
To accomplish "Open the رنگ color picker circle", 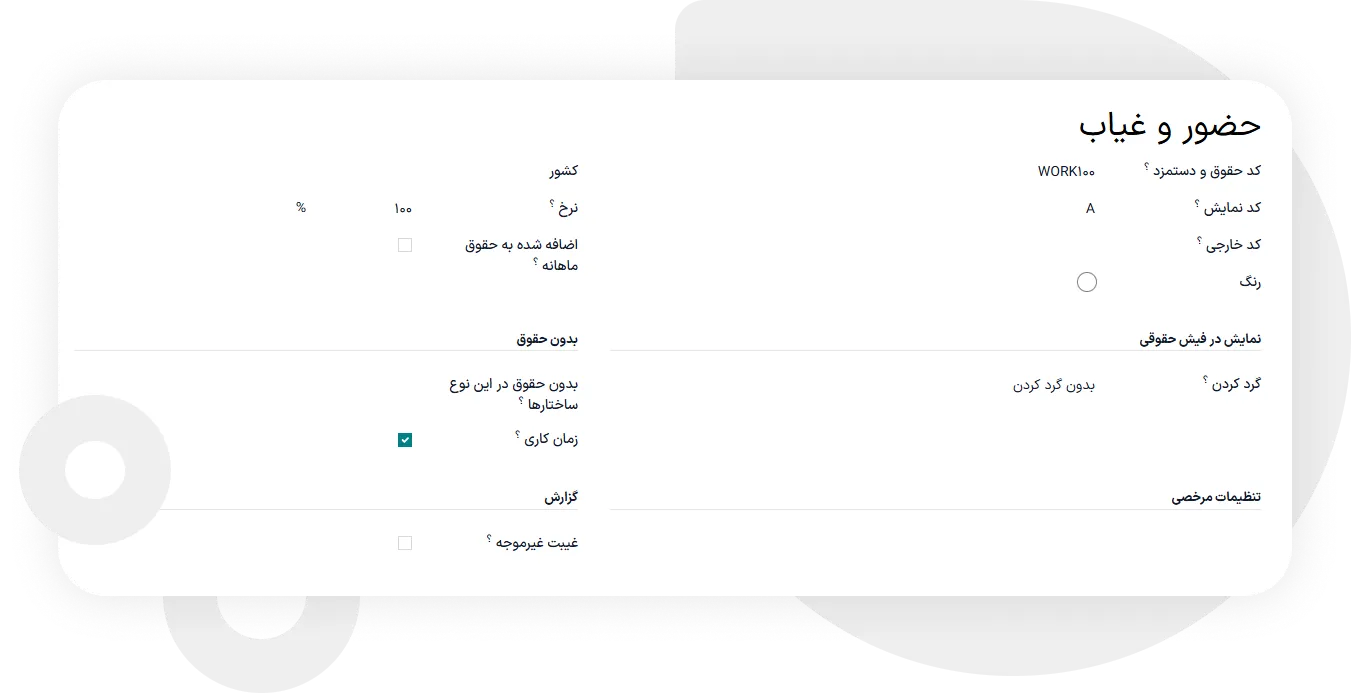I will [x=1086, y=282].
